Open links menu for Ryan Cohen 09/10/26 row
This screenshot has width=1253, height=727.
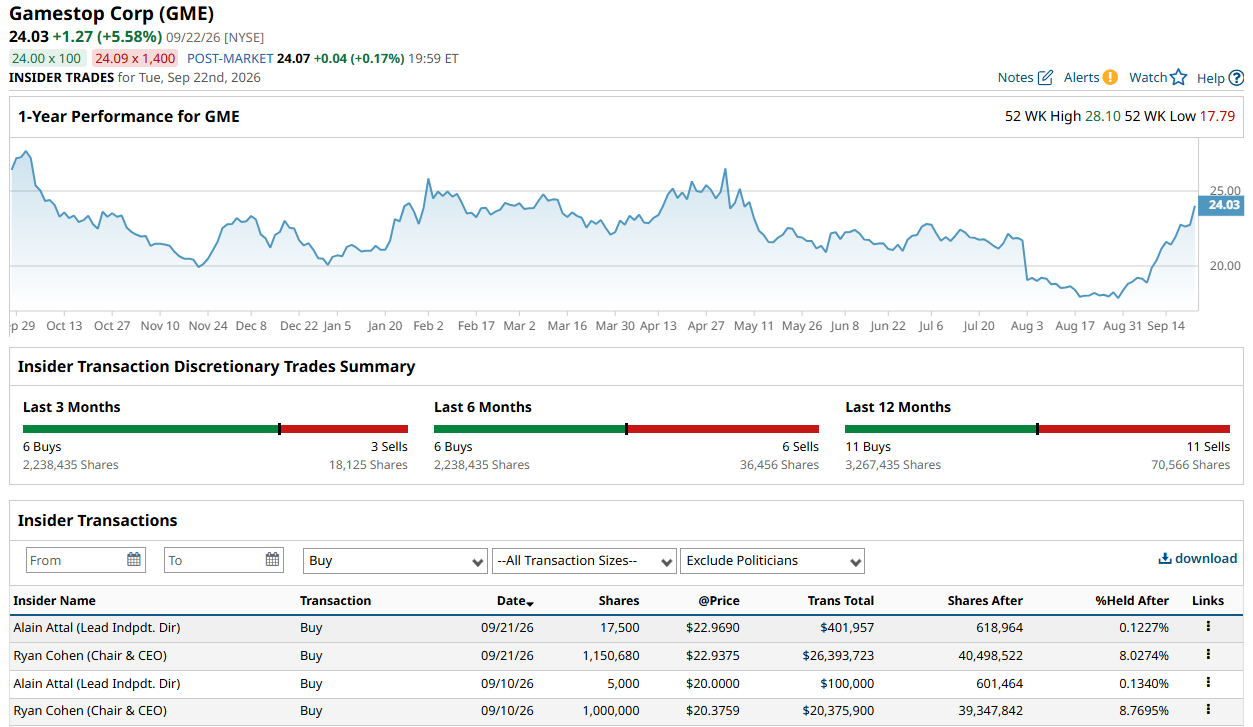pyautogui.click(x=1208, y=711)
